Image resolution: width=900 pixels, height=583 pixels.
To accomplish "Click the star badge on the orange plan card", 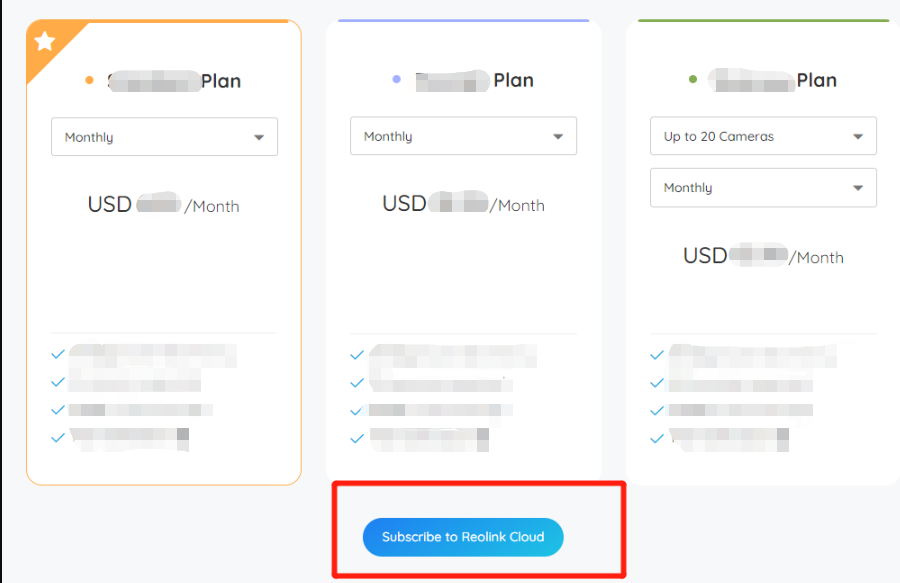I will pyautogui.click(x=44, y=41).
